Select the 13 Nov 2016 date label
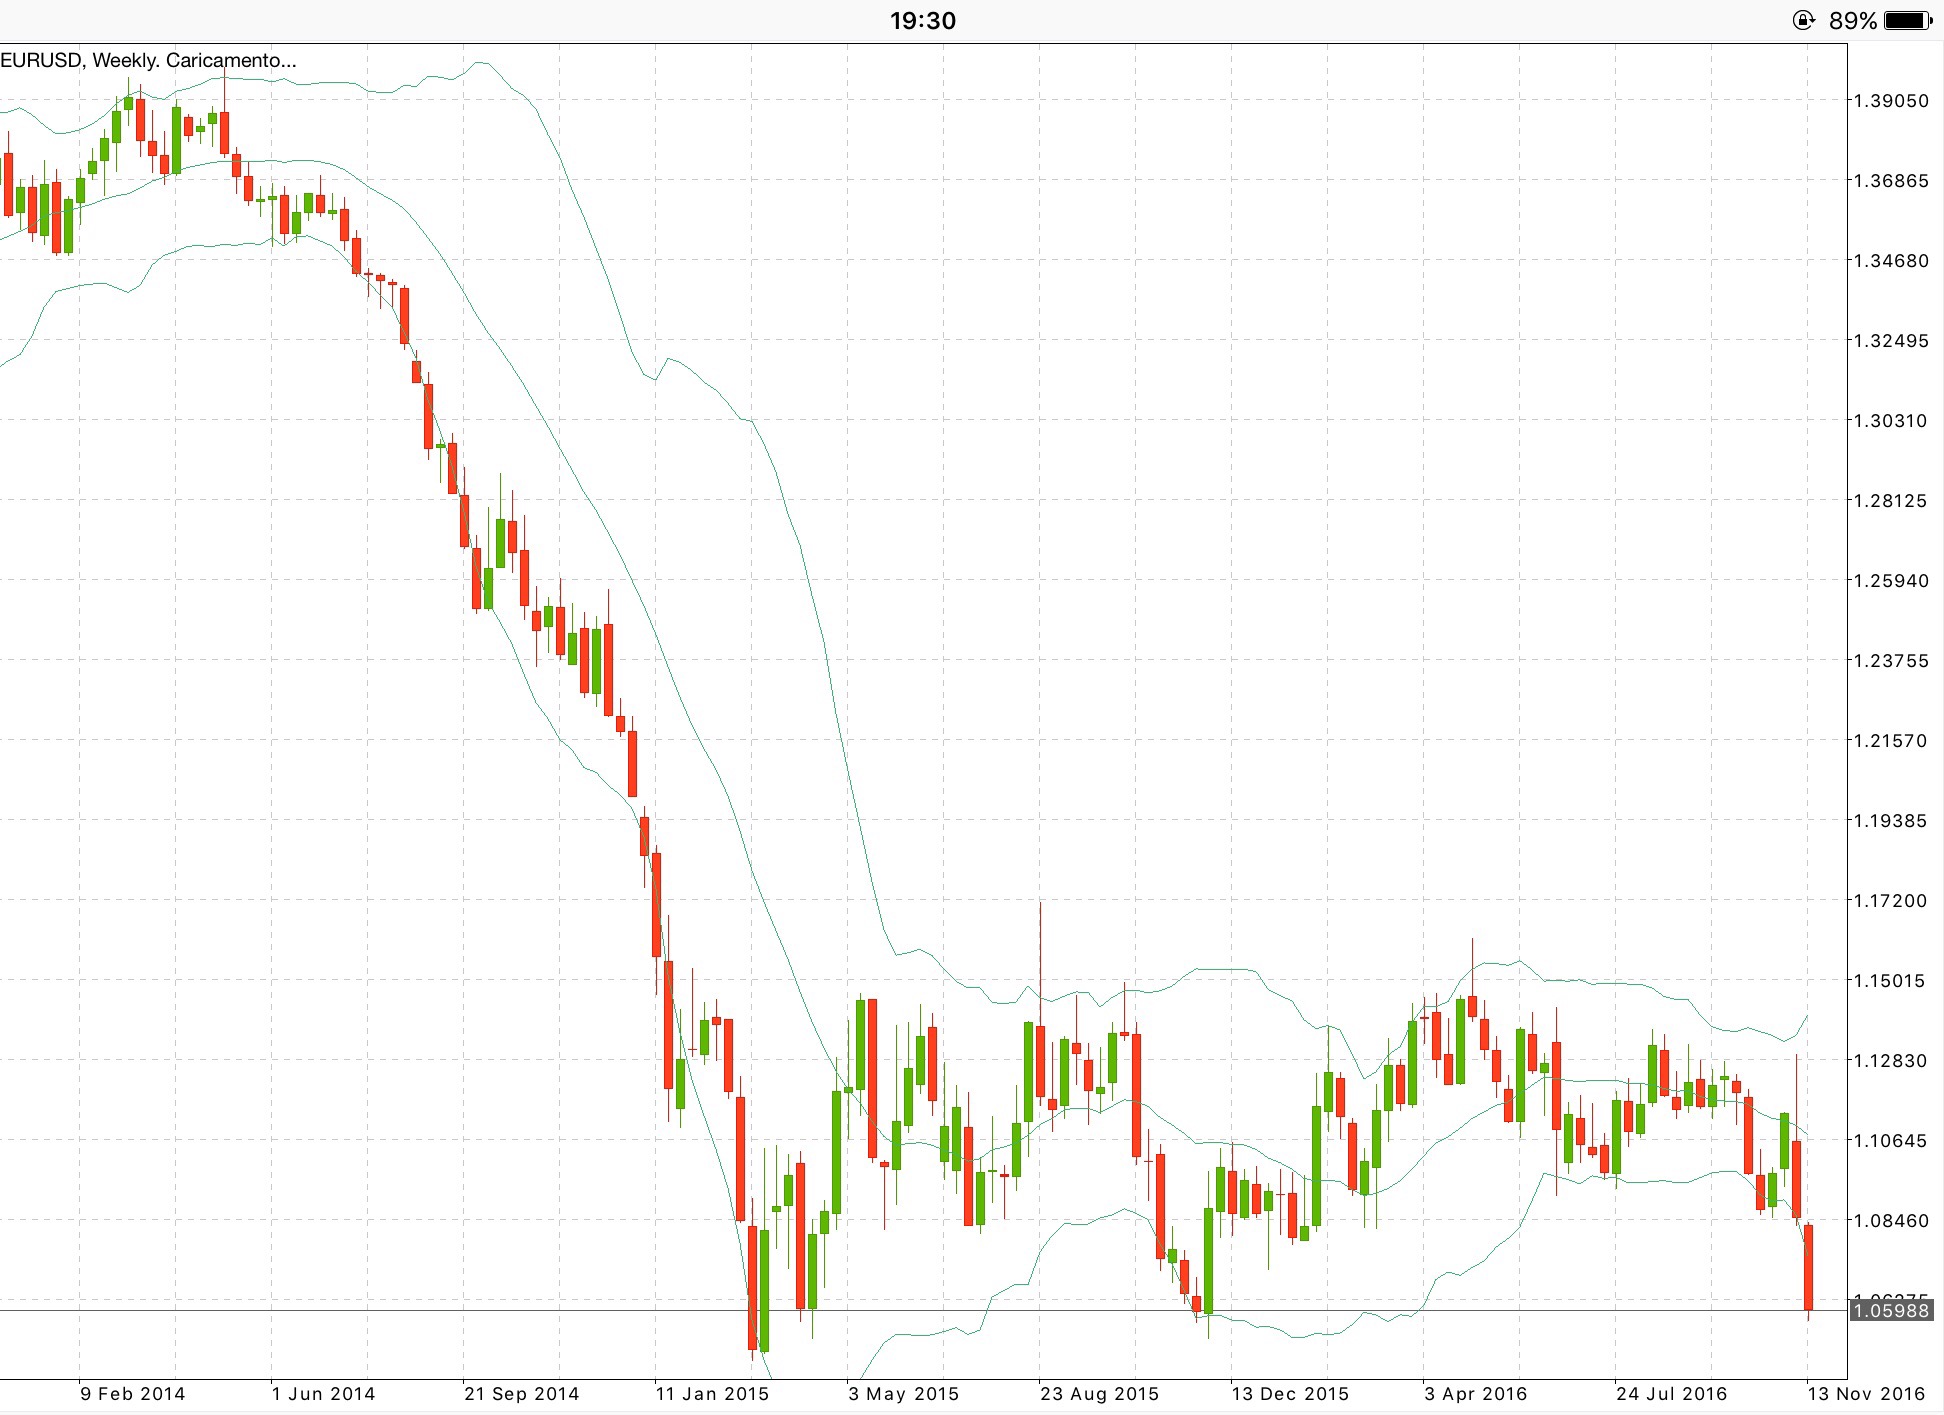The image size is (1944, 1415). pyautogui.click(x=1865, y=1393)
